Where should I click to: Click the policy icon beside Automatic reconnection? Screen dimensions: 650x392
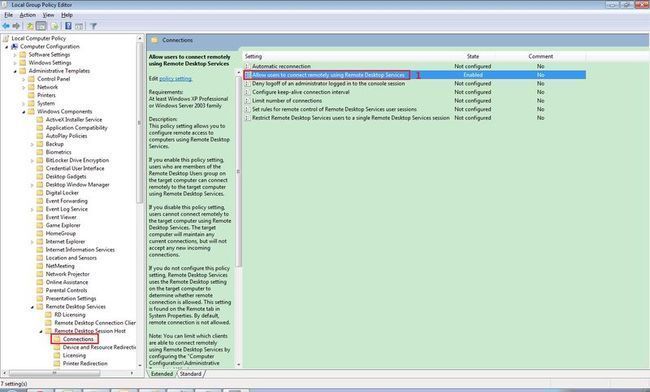[x=247, y=66]
